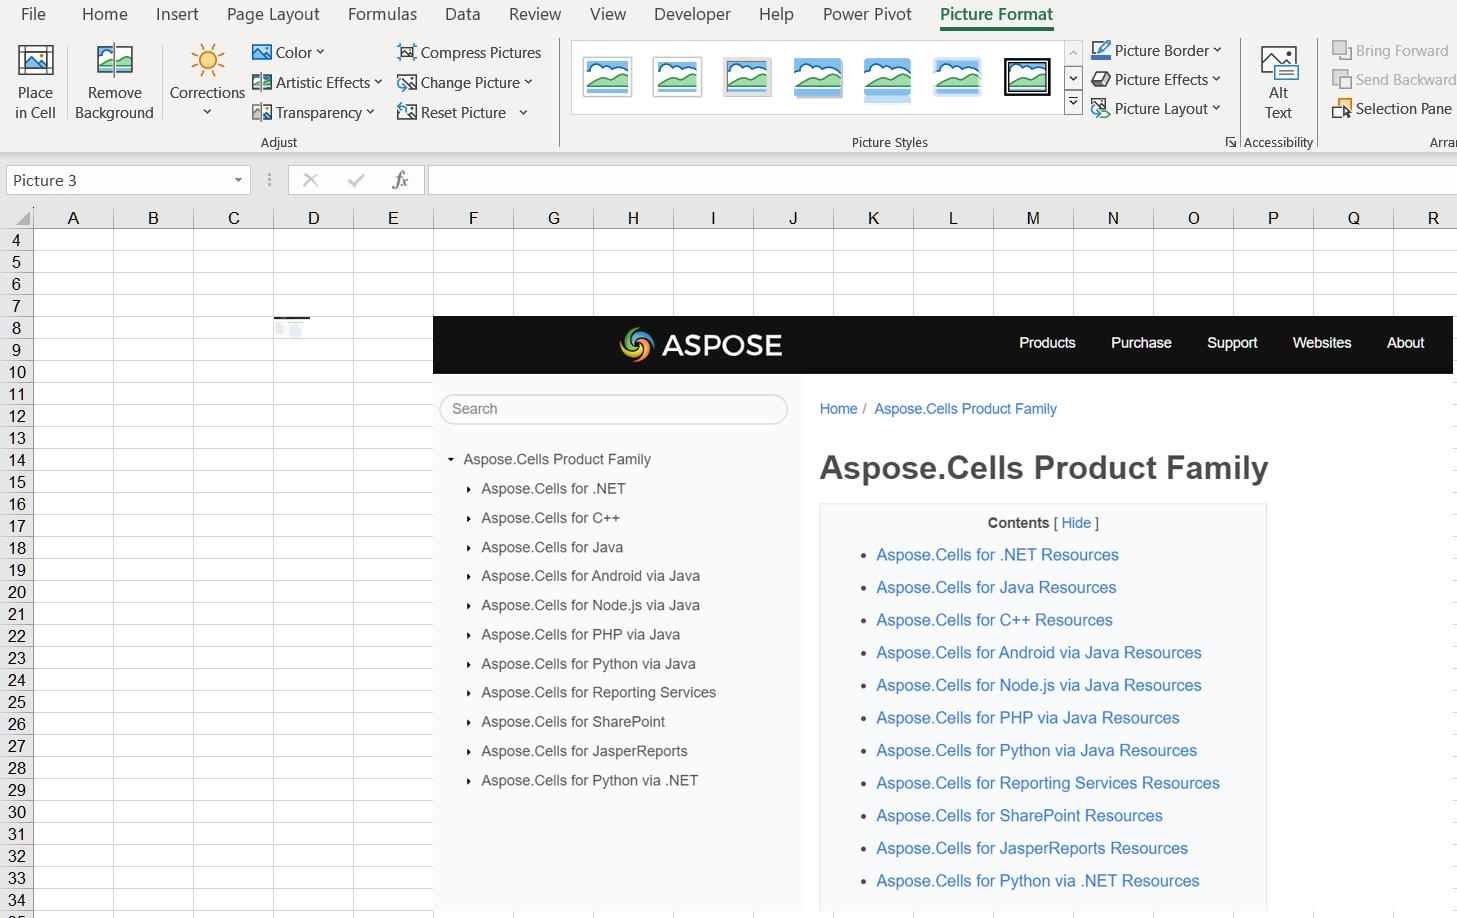Screen dimensions: 1457x918
Task: Switch to the Formulas ribbon tab
Action: click(x=382, y=14)
